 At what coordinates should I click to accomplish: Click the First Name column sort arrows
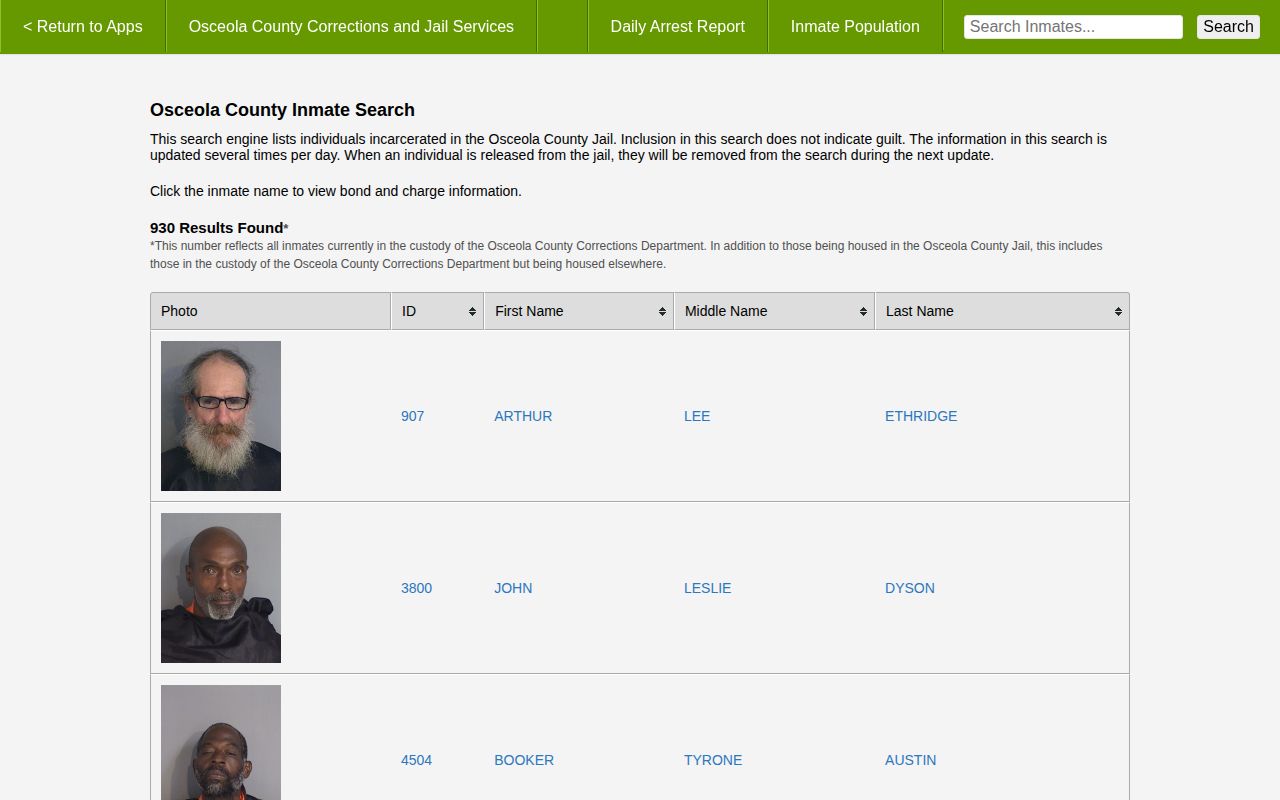[662, 312]
